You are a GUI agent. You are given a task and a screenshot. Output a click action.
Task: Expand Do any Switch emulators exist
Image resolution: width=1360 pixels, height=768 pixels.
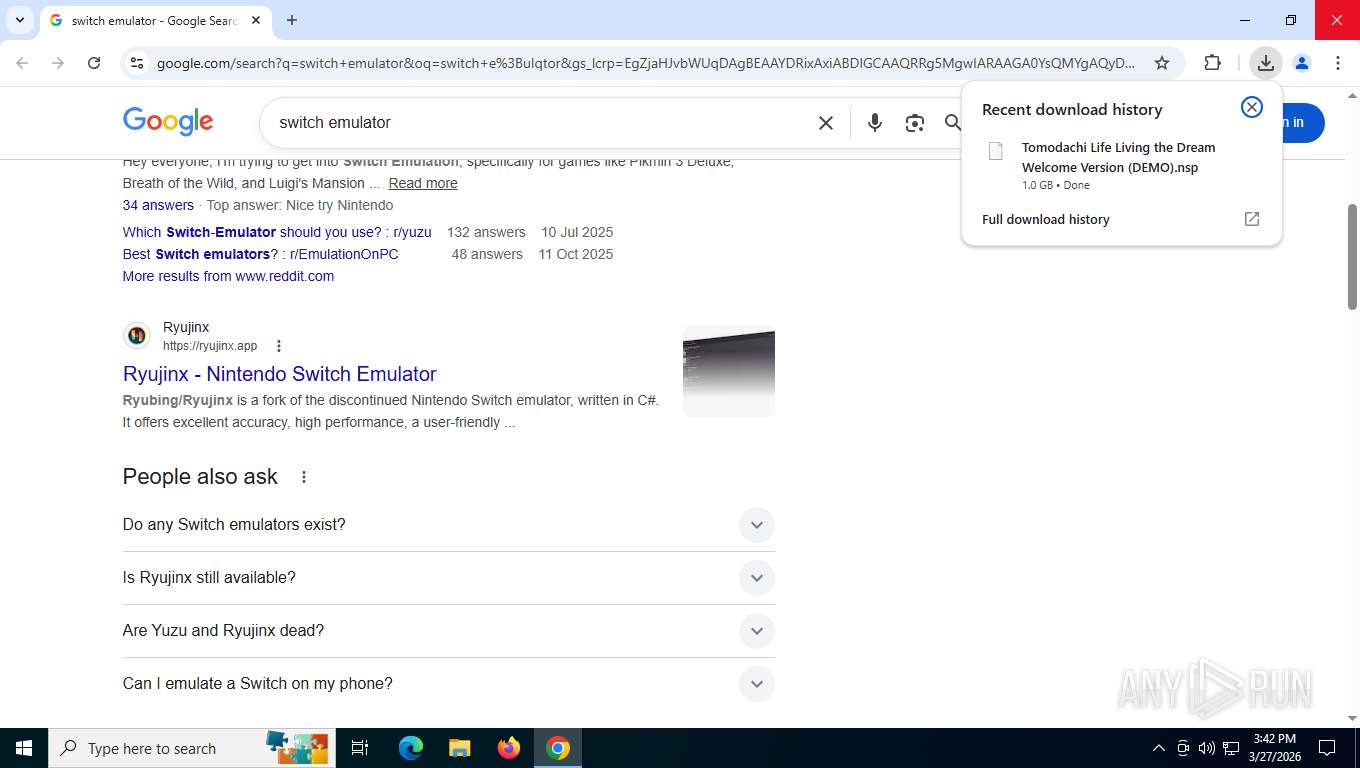click(449, 525)
